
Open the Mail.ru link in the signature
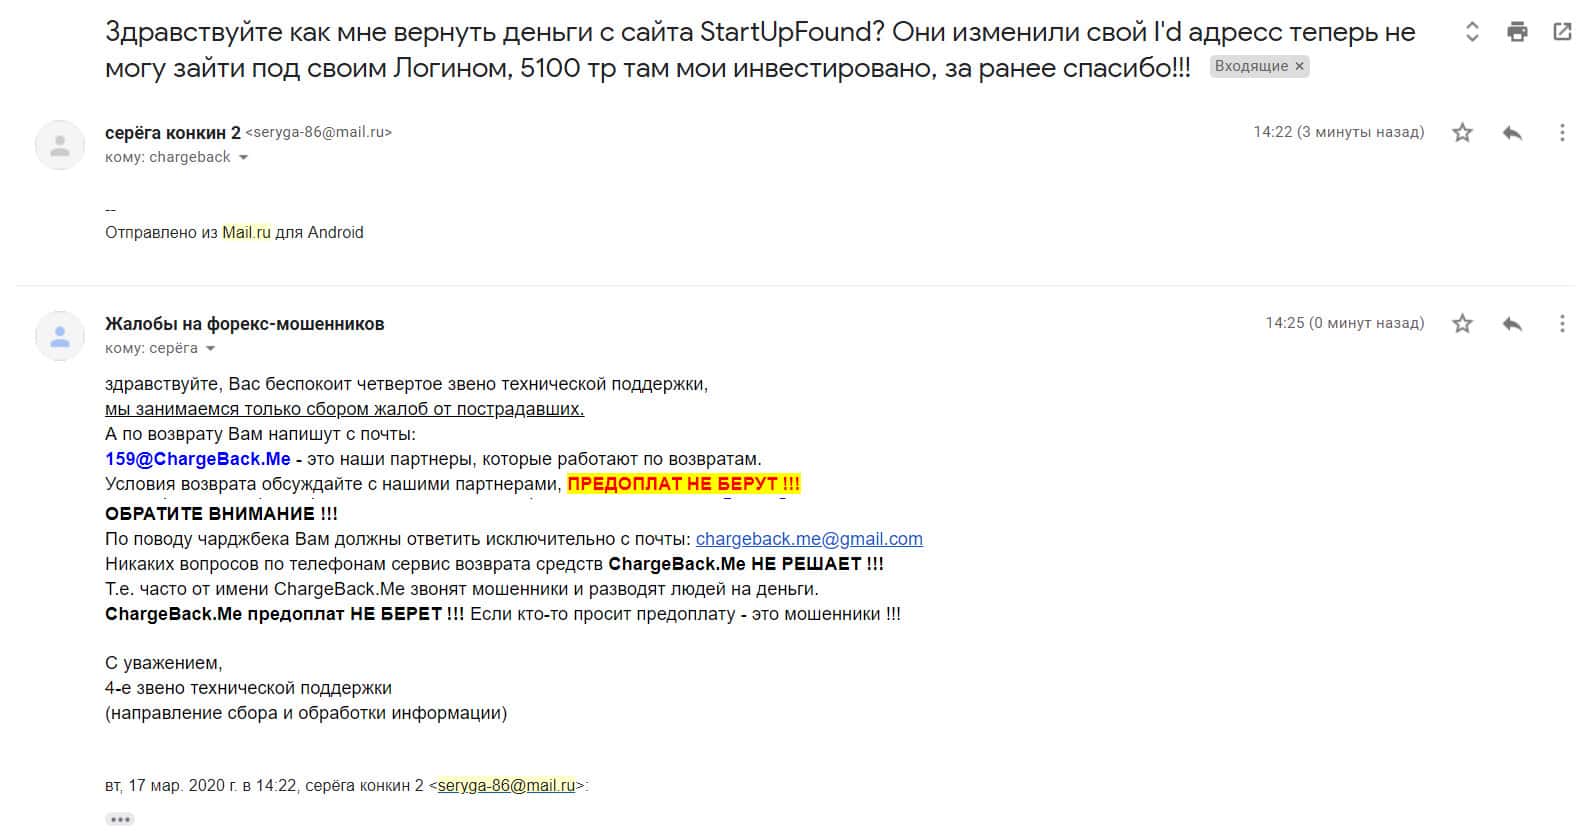coord(246,232)
